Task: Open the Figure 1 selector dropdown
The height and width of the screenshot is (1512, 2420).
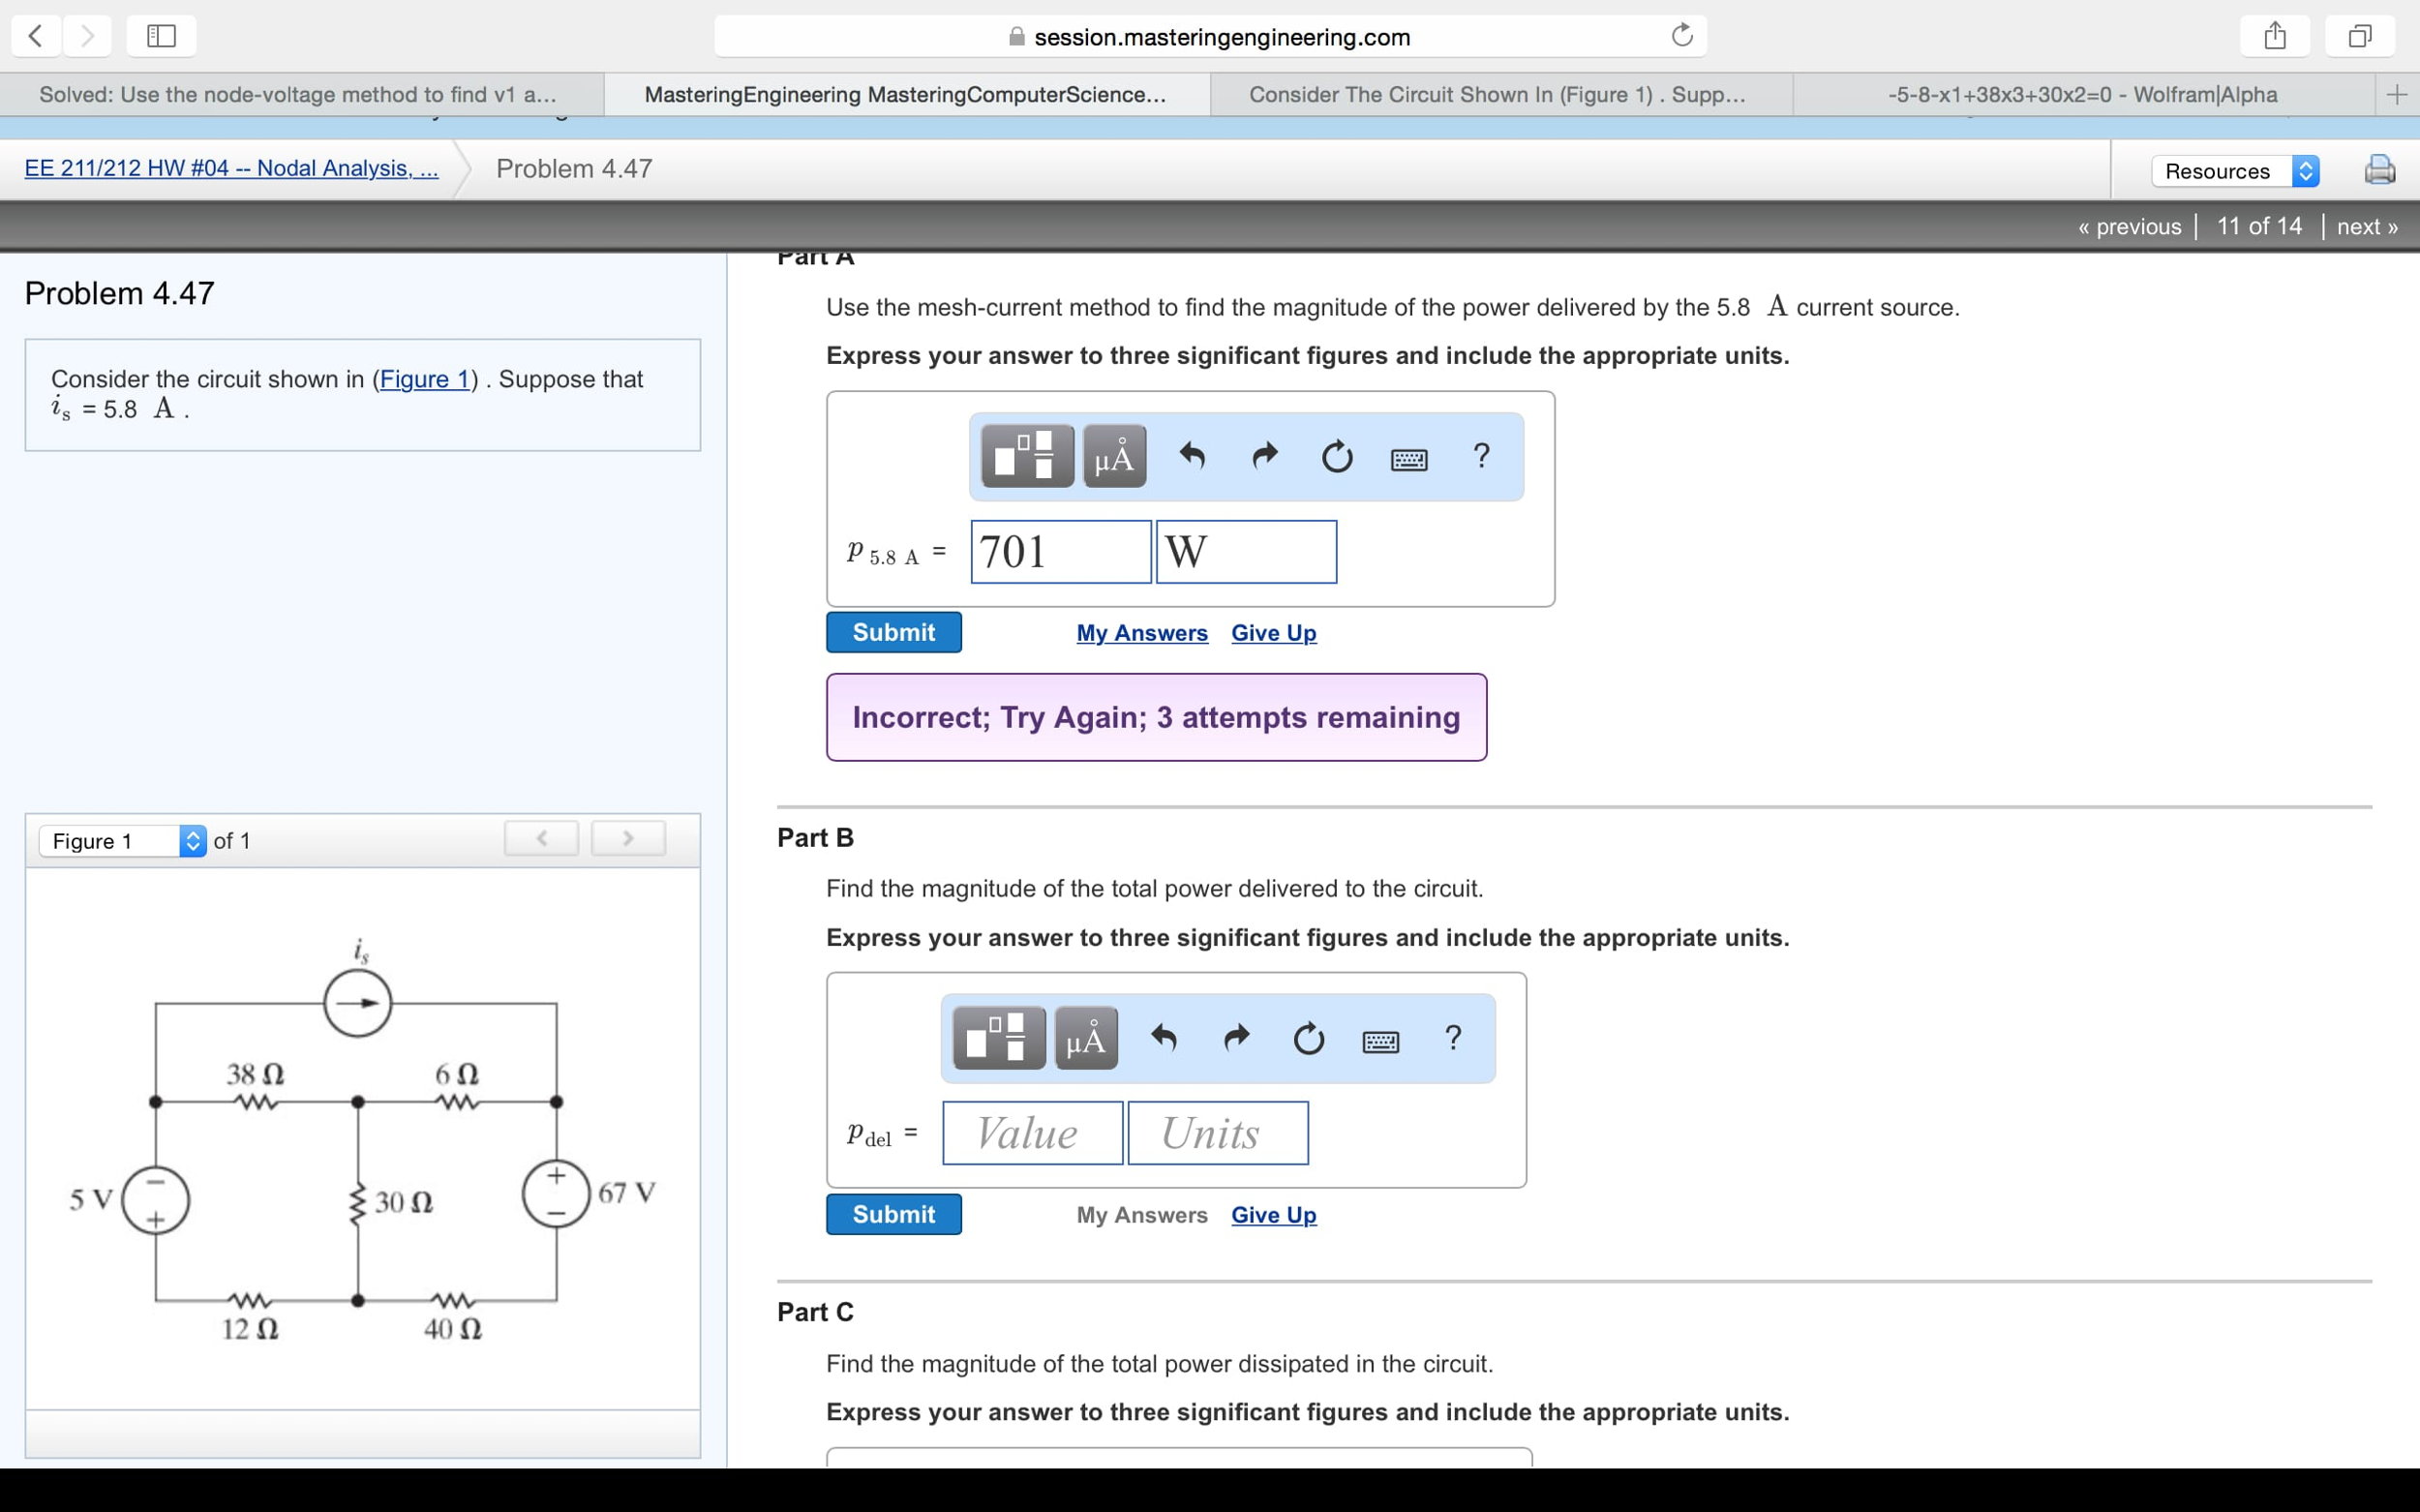Action: pos(123,840)
